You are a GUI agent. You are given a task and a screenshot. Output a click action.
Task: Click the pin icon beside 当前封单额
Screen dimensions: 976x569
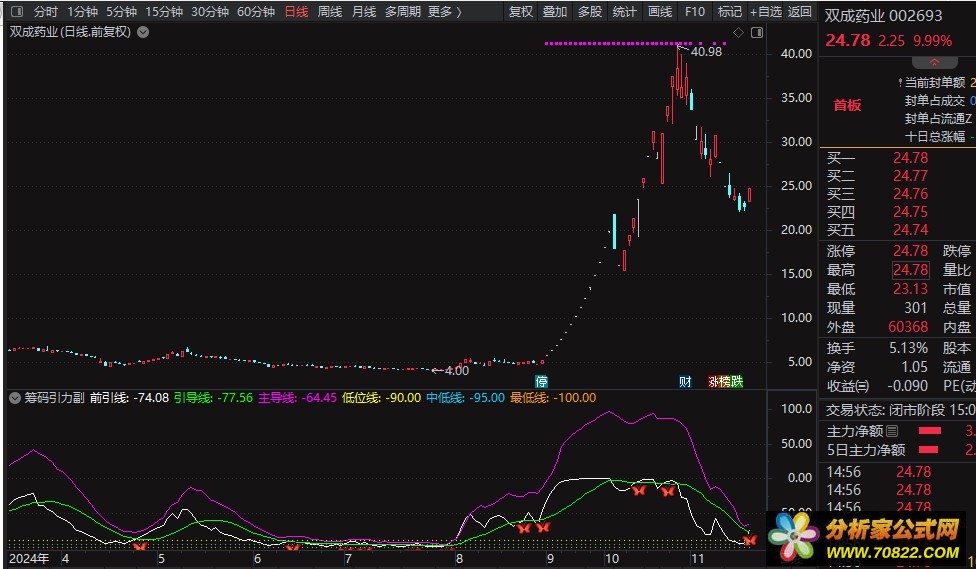pyautogui.click(x=900, y=83)
